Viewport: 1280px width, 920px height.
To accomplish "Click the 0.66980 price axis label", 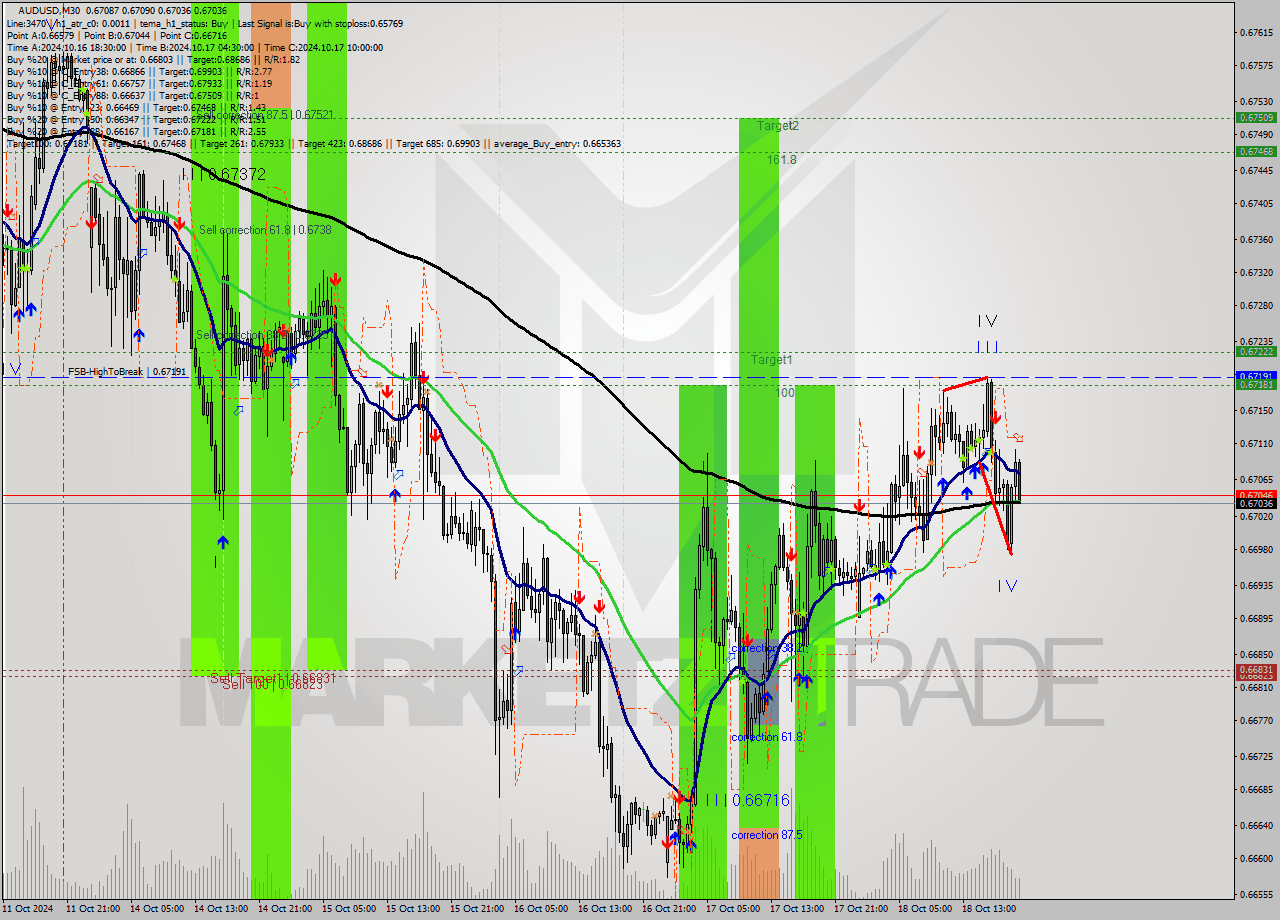I will pyautogui.click(x=1256, y=549).
